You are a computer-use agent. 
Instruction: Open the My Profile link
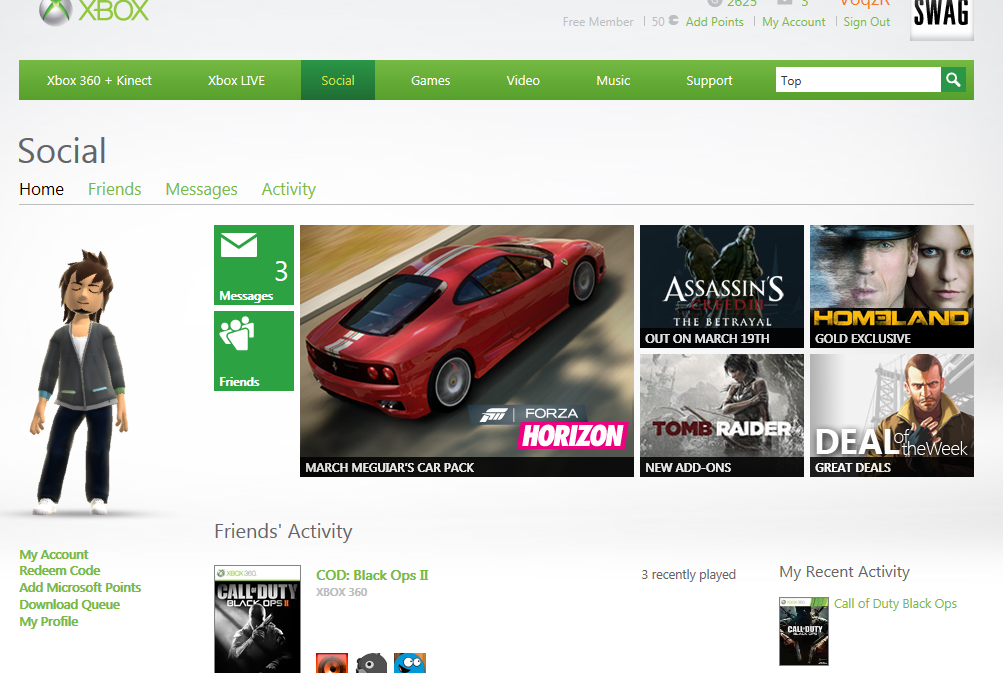tap(49, 622)
